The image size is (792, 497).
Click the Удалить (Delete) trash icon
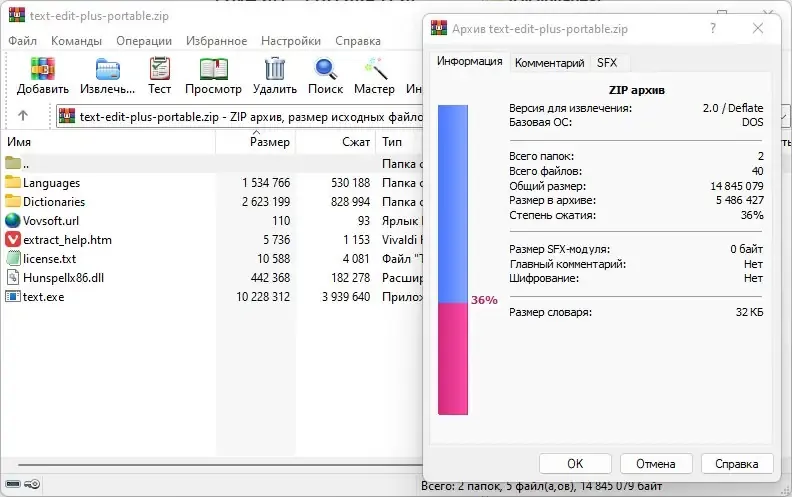pyautogui.click(x=275, y=69)
